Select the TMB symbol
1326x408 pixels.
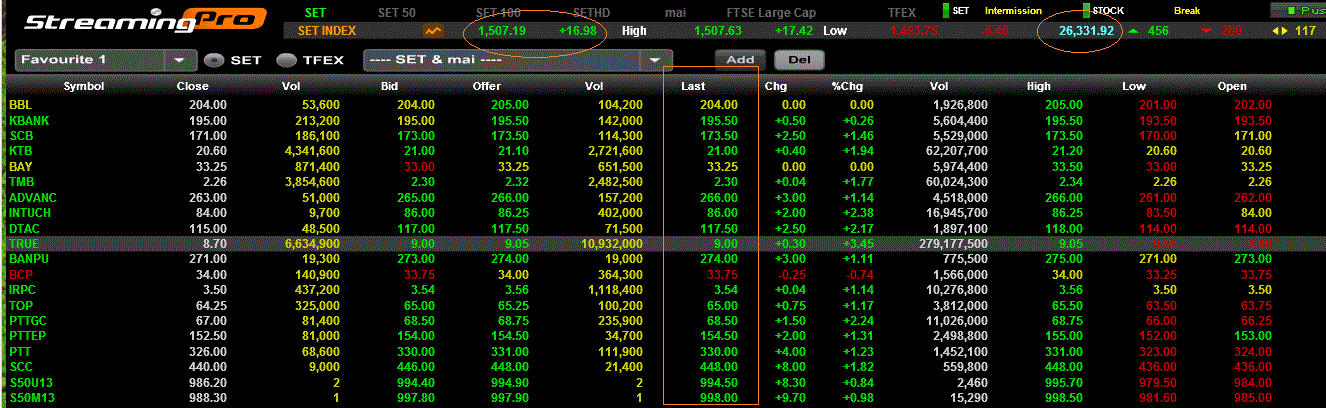(x=21, y=181)
